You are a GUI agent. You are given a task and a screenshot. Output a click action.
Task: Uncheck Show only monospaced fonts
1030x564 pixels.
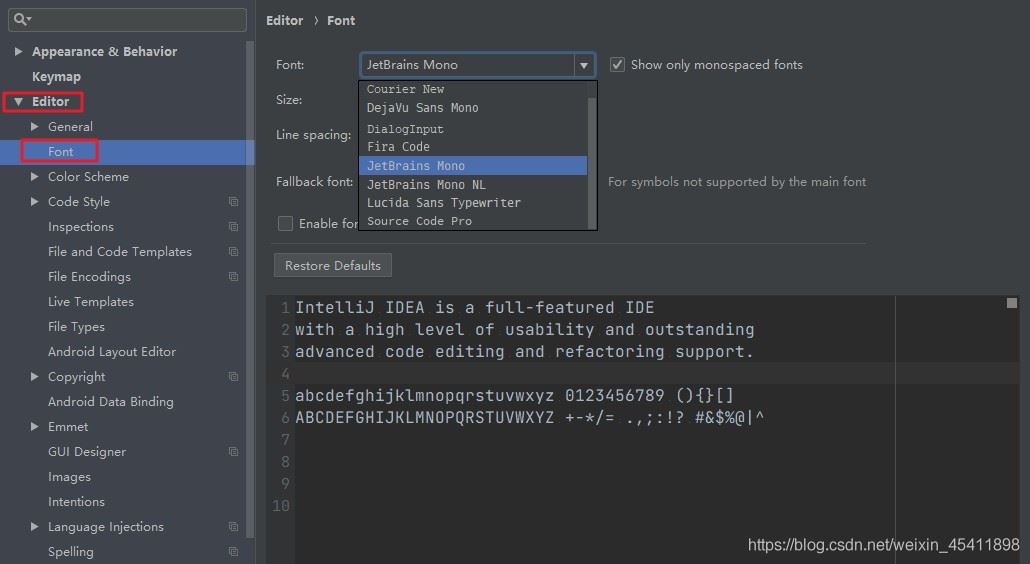618,65
